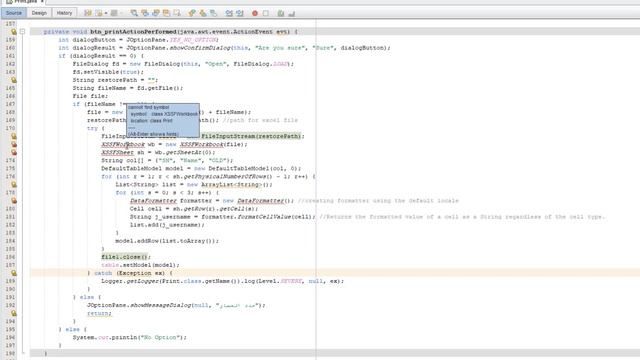Image resolution: width=640 pixels, height=360 pixels.
Task: Click the underlined 'return;' statement
Action: (x=99, y=313)
